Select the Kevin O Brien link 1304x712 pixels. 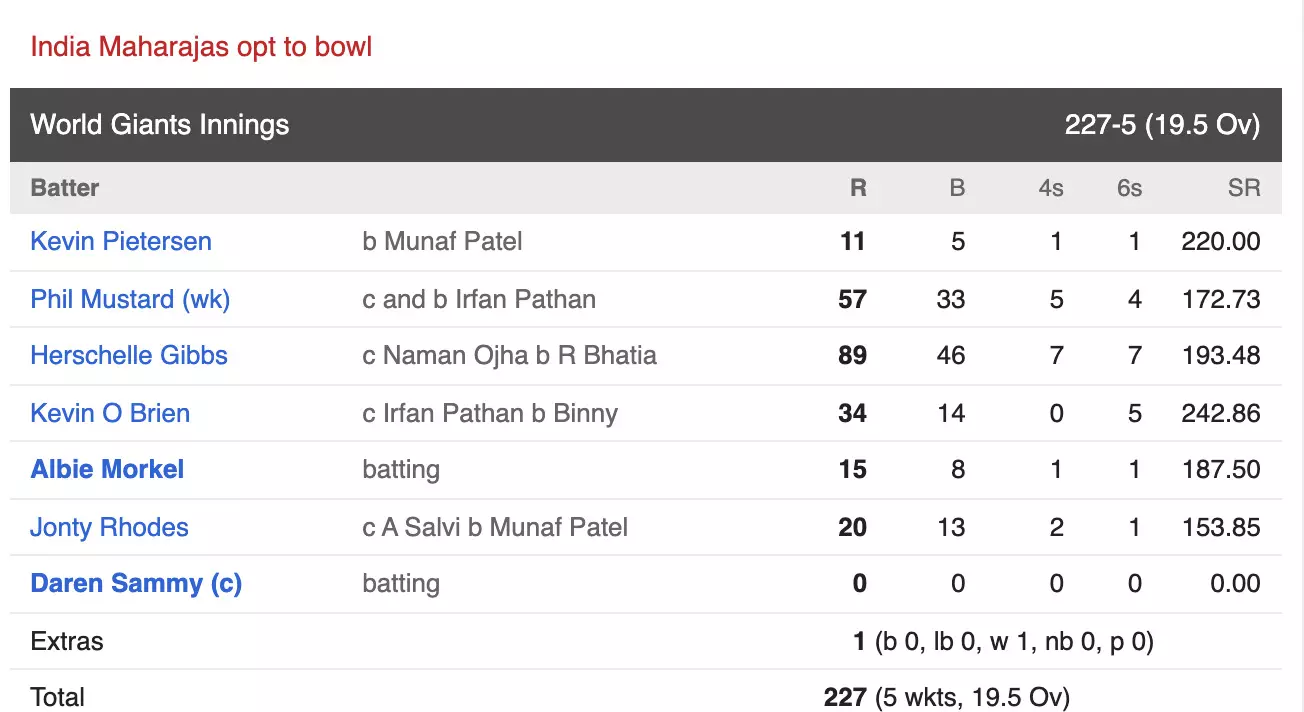(x=110, y=413)
